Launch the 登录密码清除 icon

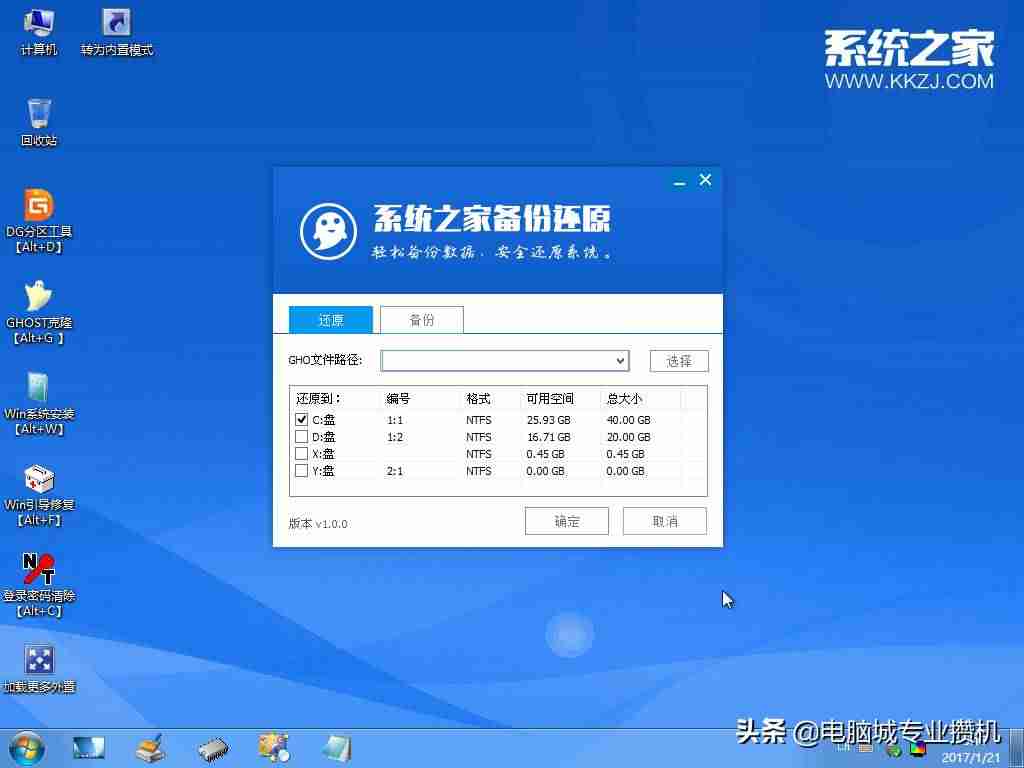39,586
